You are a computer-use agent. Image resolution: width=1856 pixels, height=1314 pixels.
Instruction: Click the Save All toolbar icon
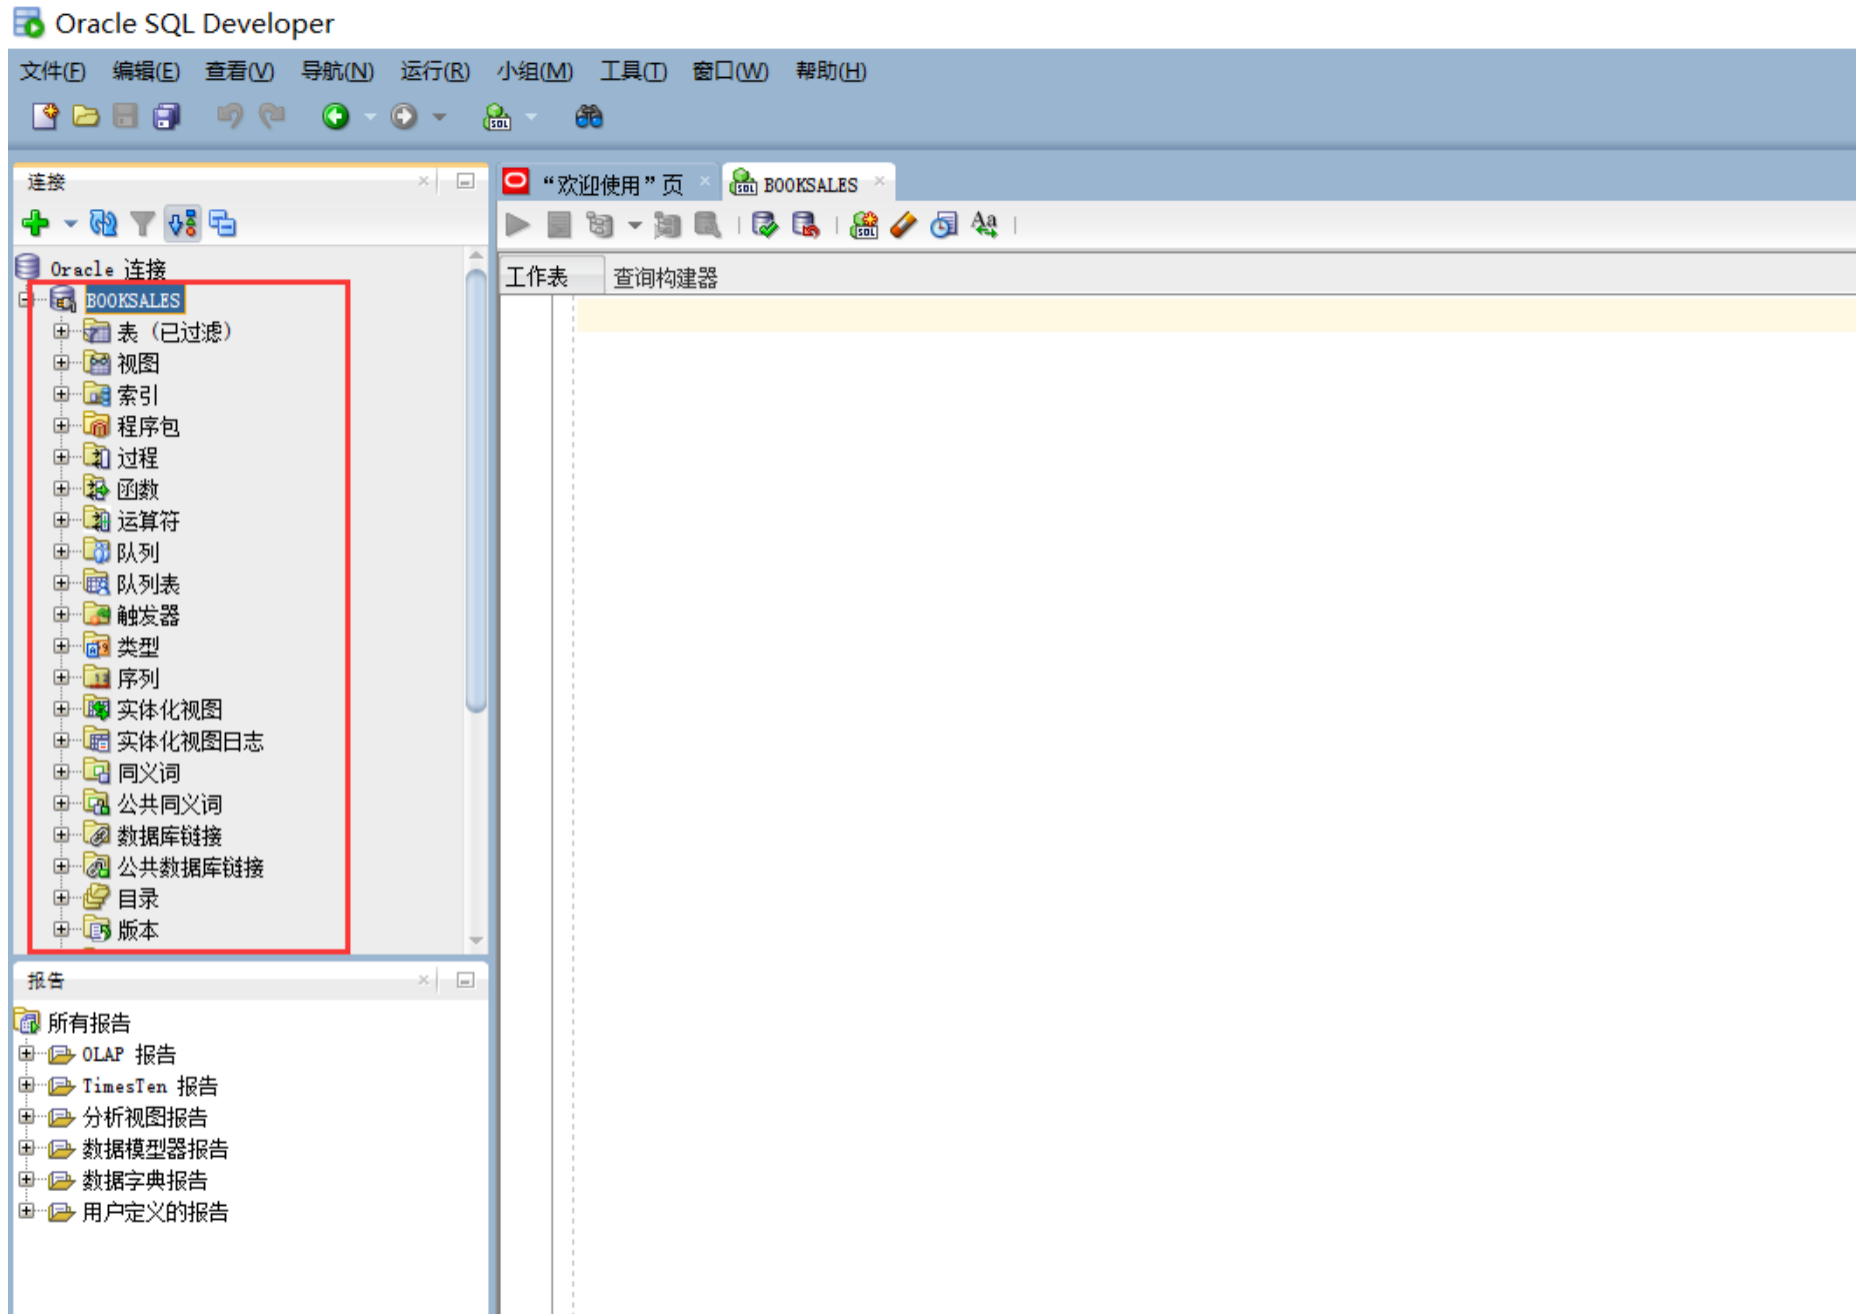pos(166,116)
